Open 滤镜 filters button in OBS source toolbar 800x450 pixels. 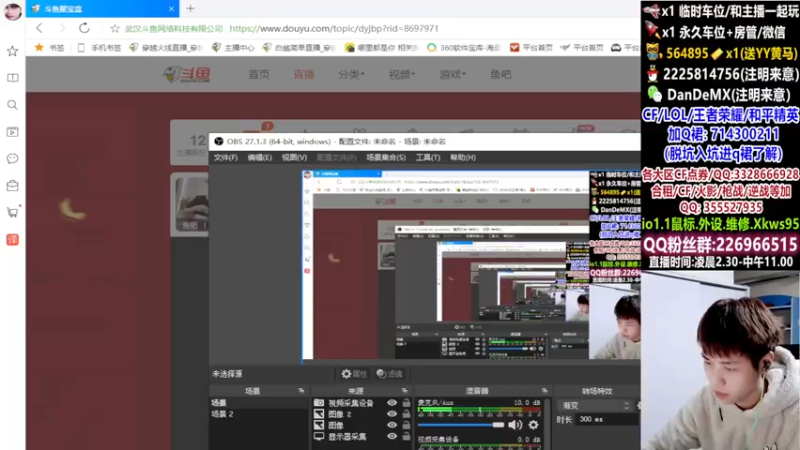[389, 374]
